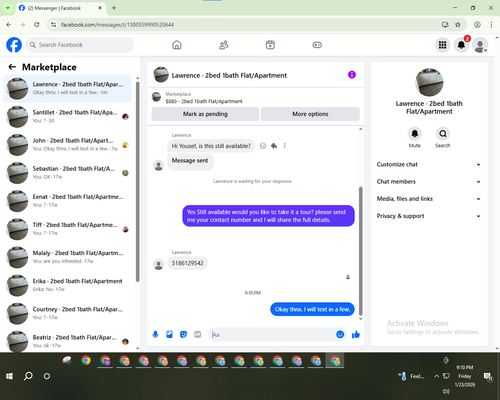Click the More options button

pos(310,114)
